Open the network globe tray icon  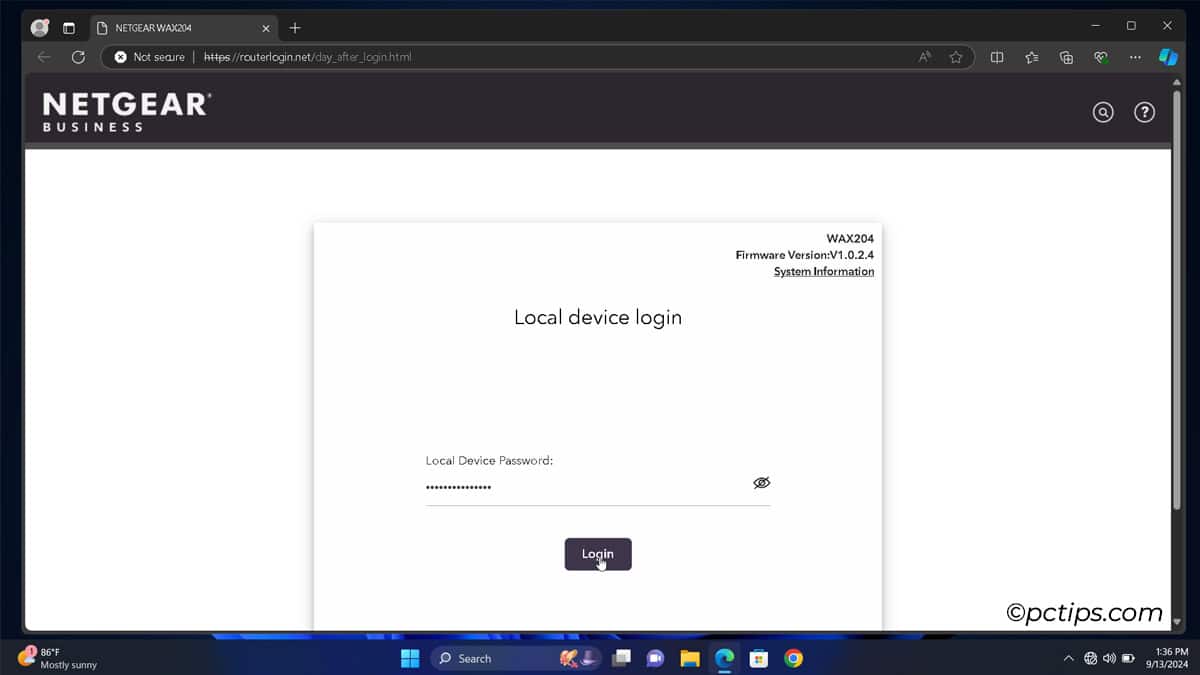click(1091, 658)
